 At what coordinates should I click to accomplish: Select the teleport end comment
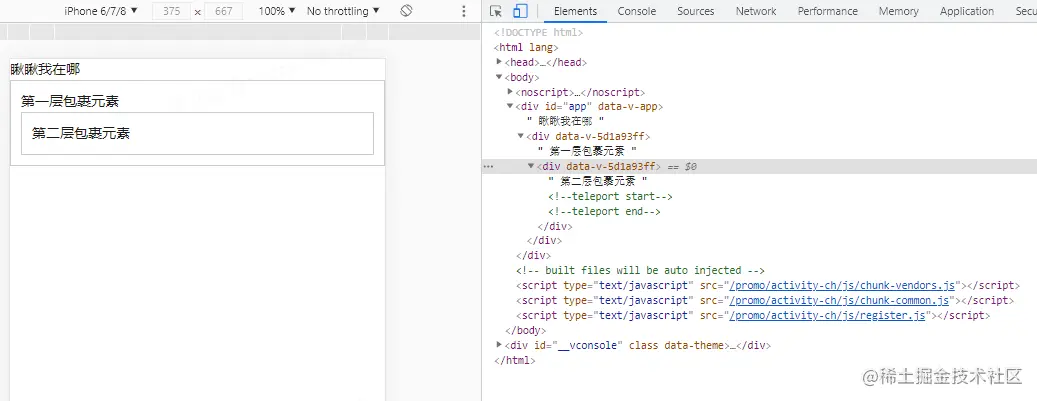click(604, 212)
